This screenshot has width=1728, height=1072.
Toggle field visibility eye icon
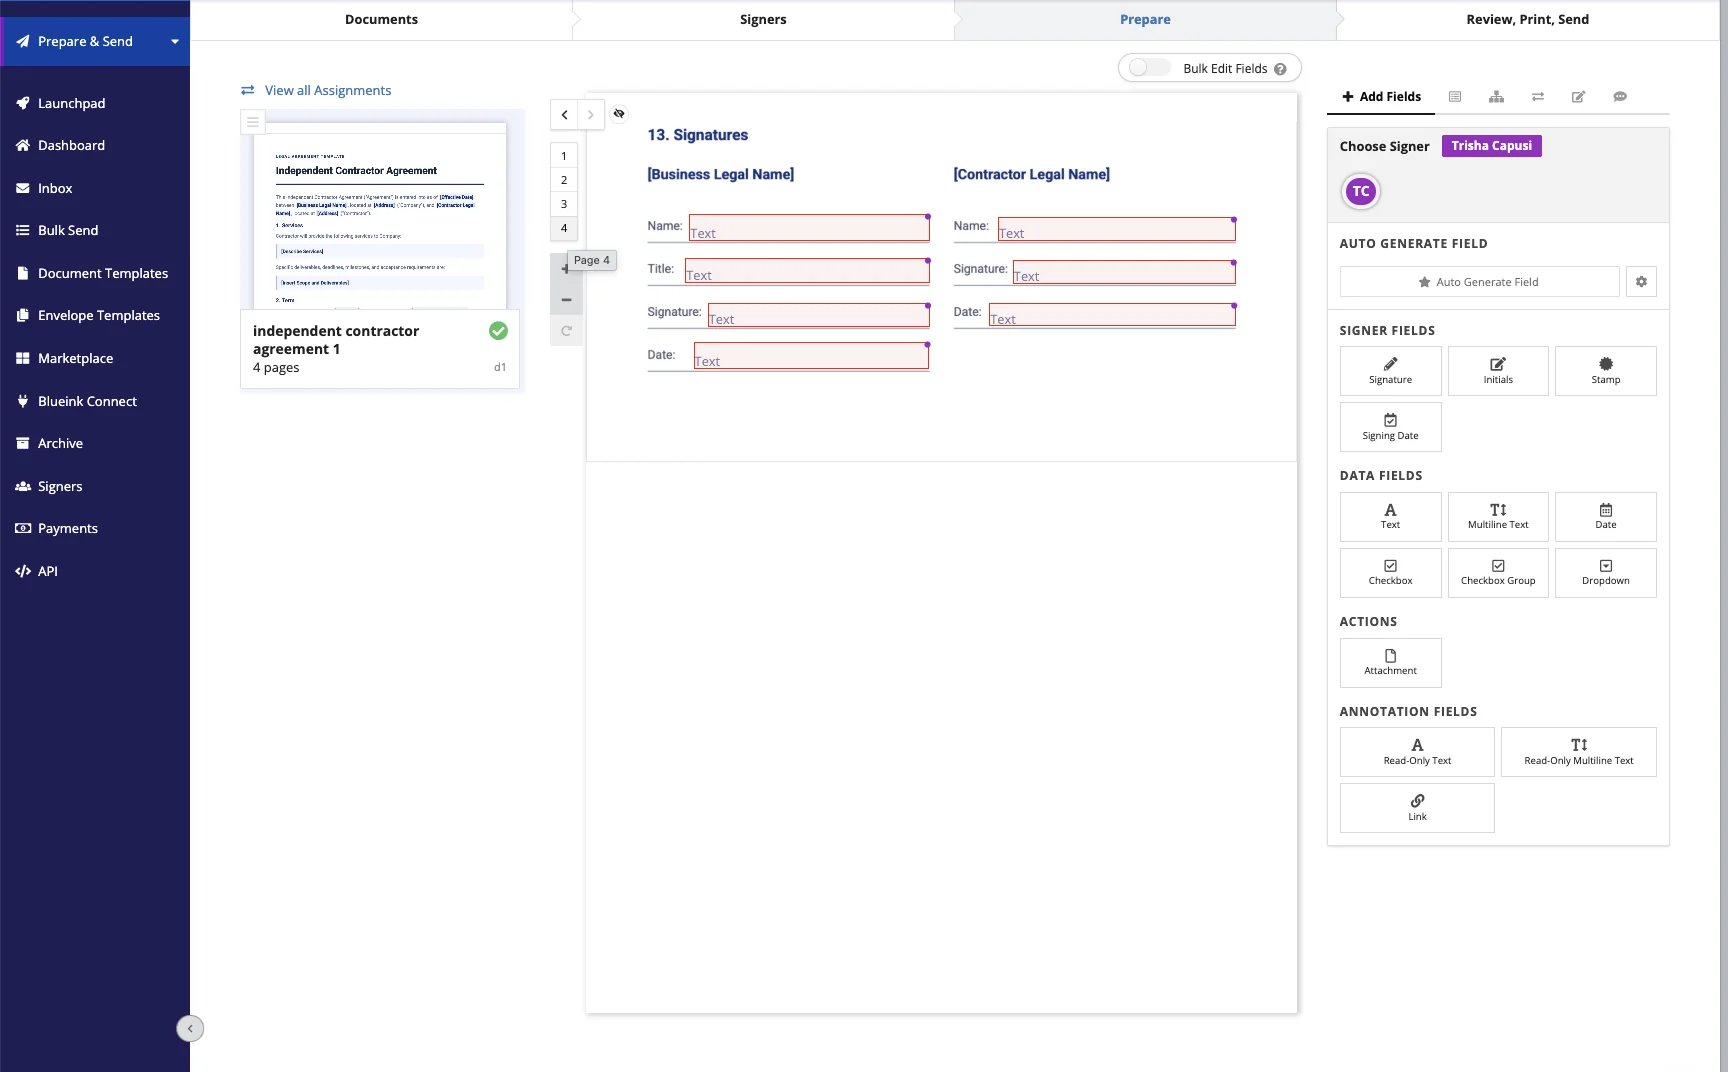pos(619,113)
